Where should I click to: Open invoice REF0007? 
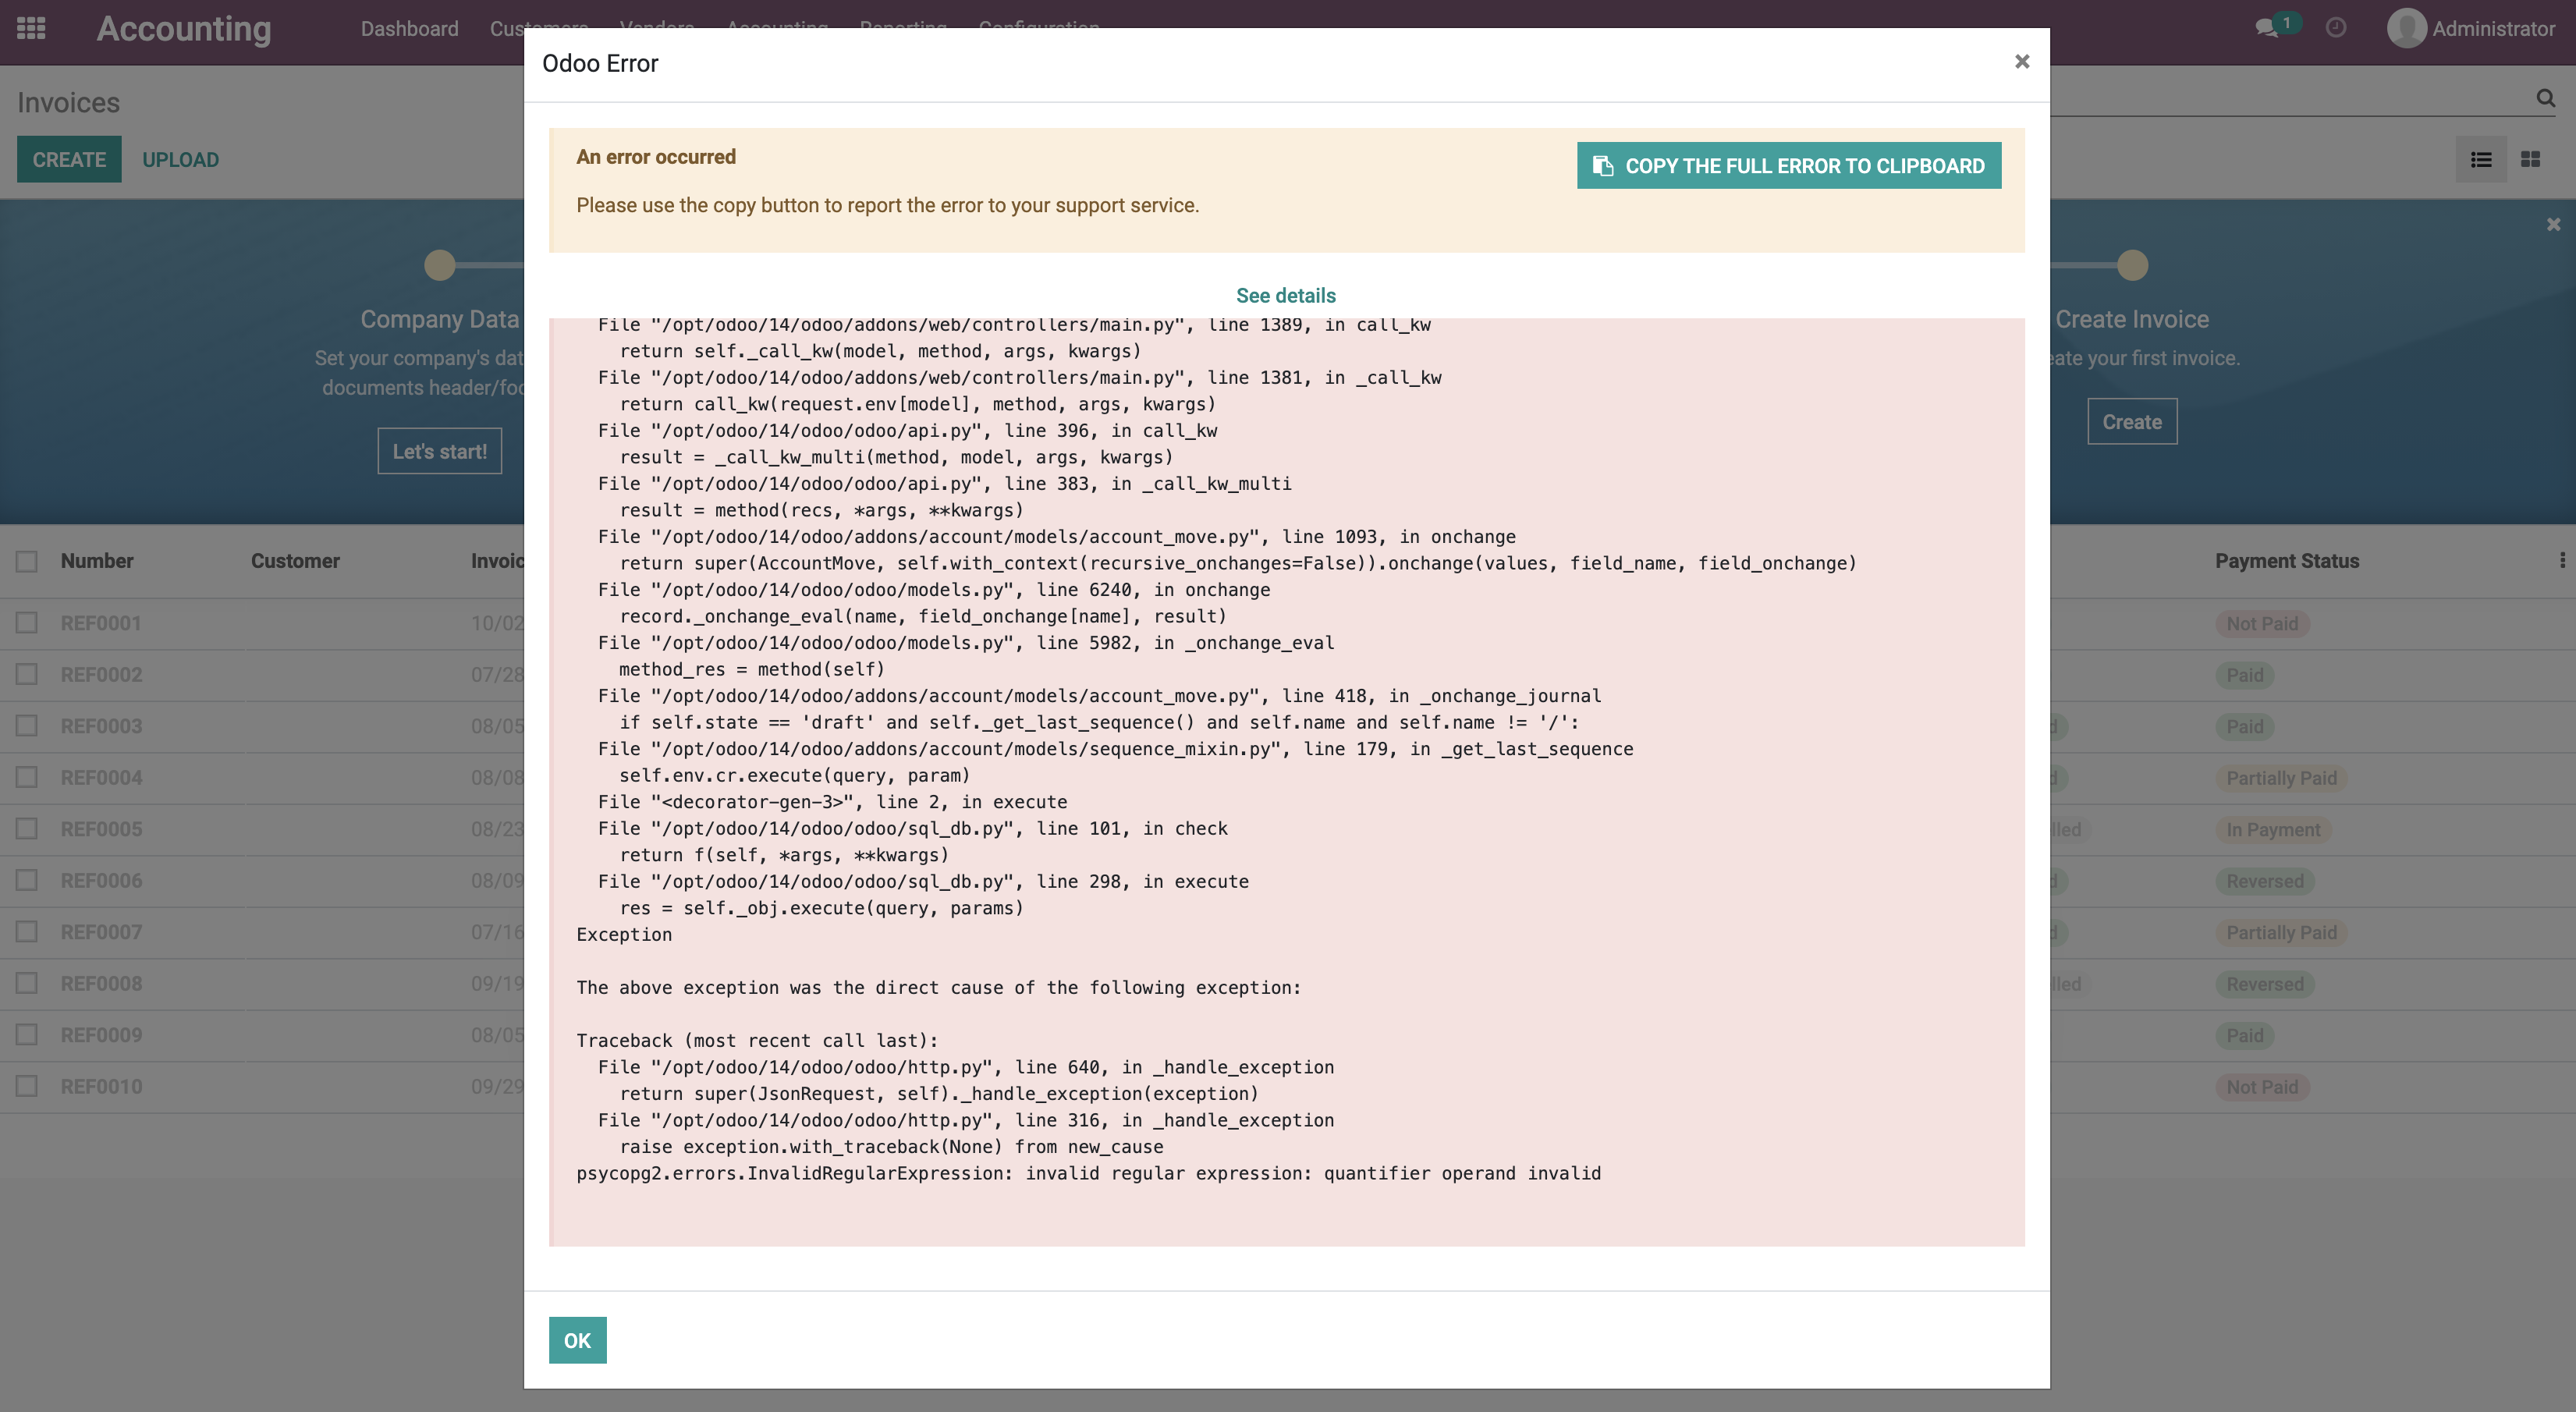click(101, 932)
